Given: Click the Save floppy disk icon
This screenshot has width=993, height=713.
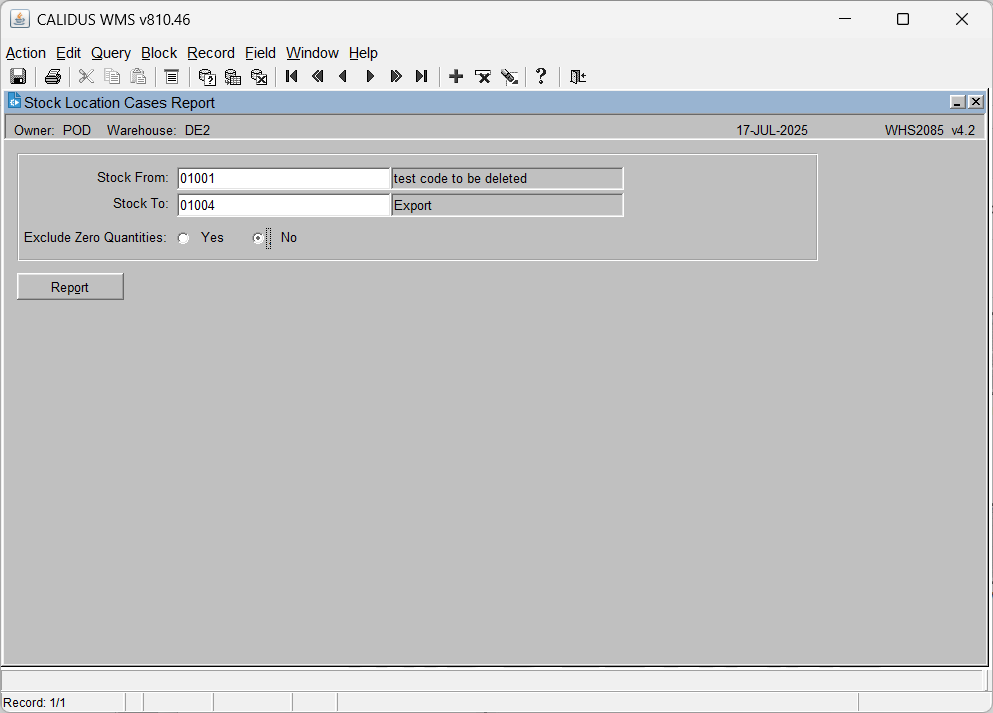Looking at the screenshot, I should click(x=18, y=77).
